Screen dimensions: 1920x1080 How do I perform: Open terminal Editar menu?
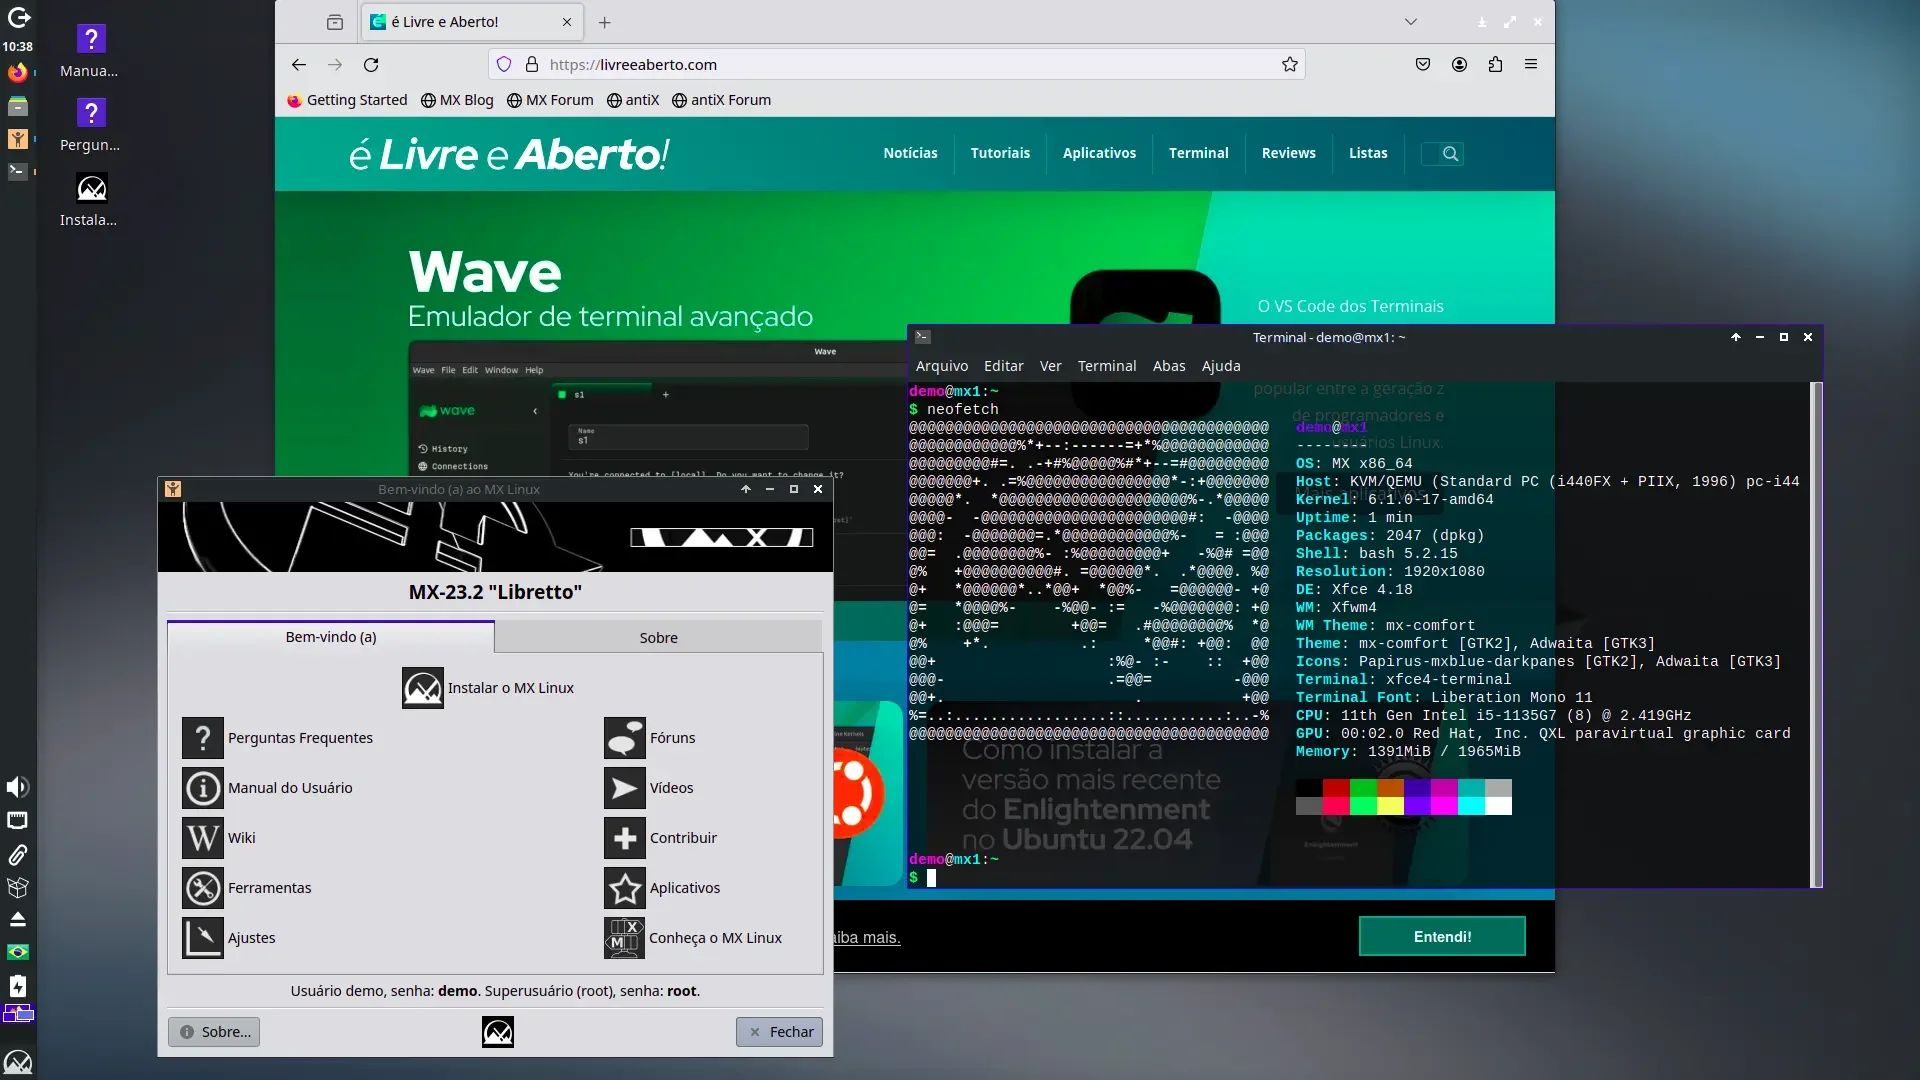point(1003,366)
